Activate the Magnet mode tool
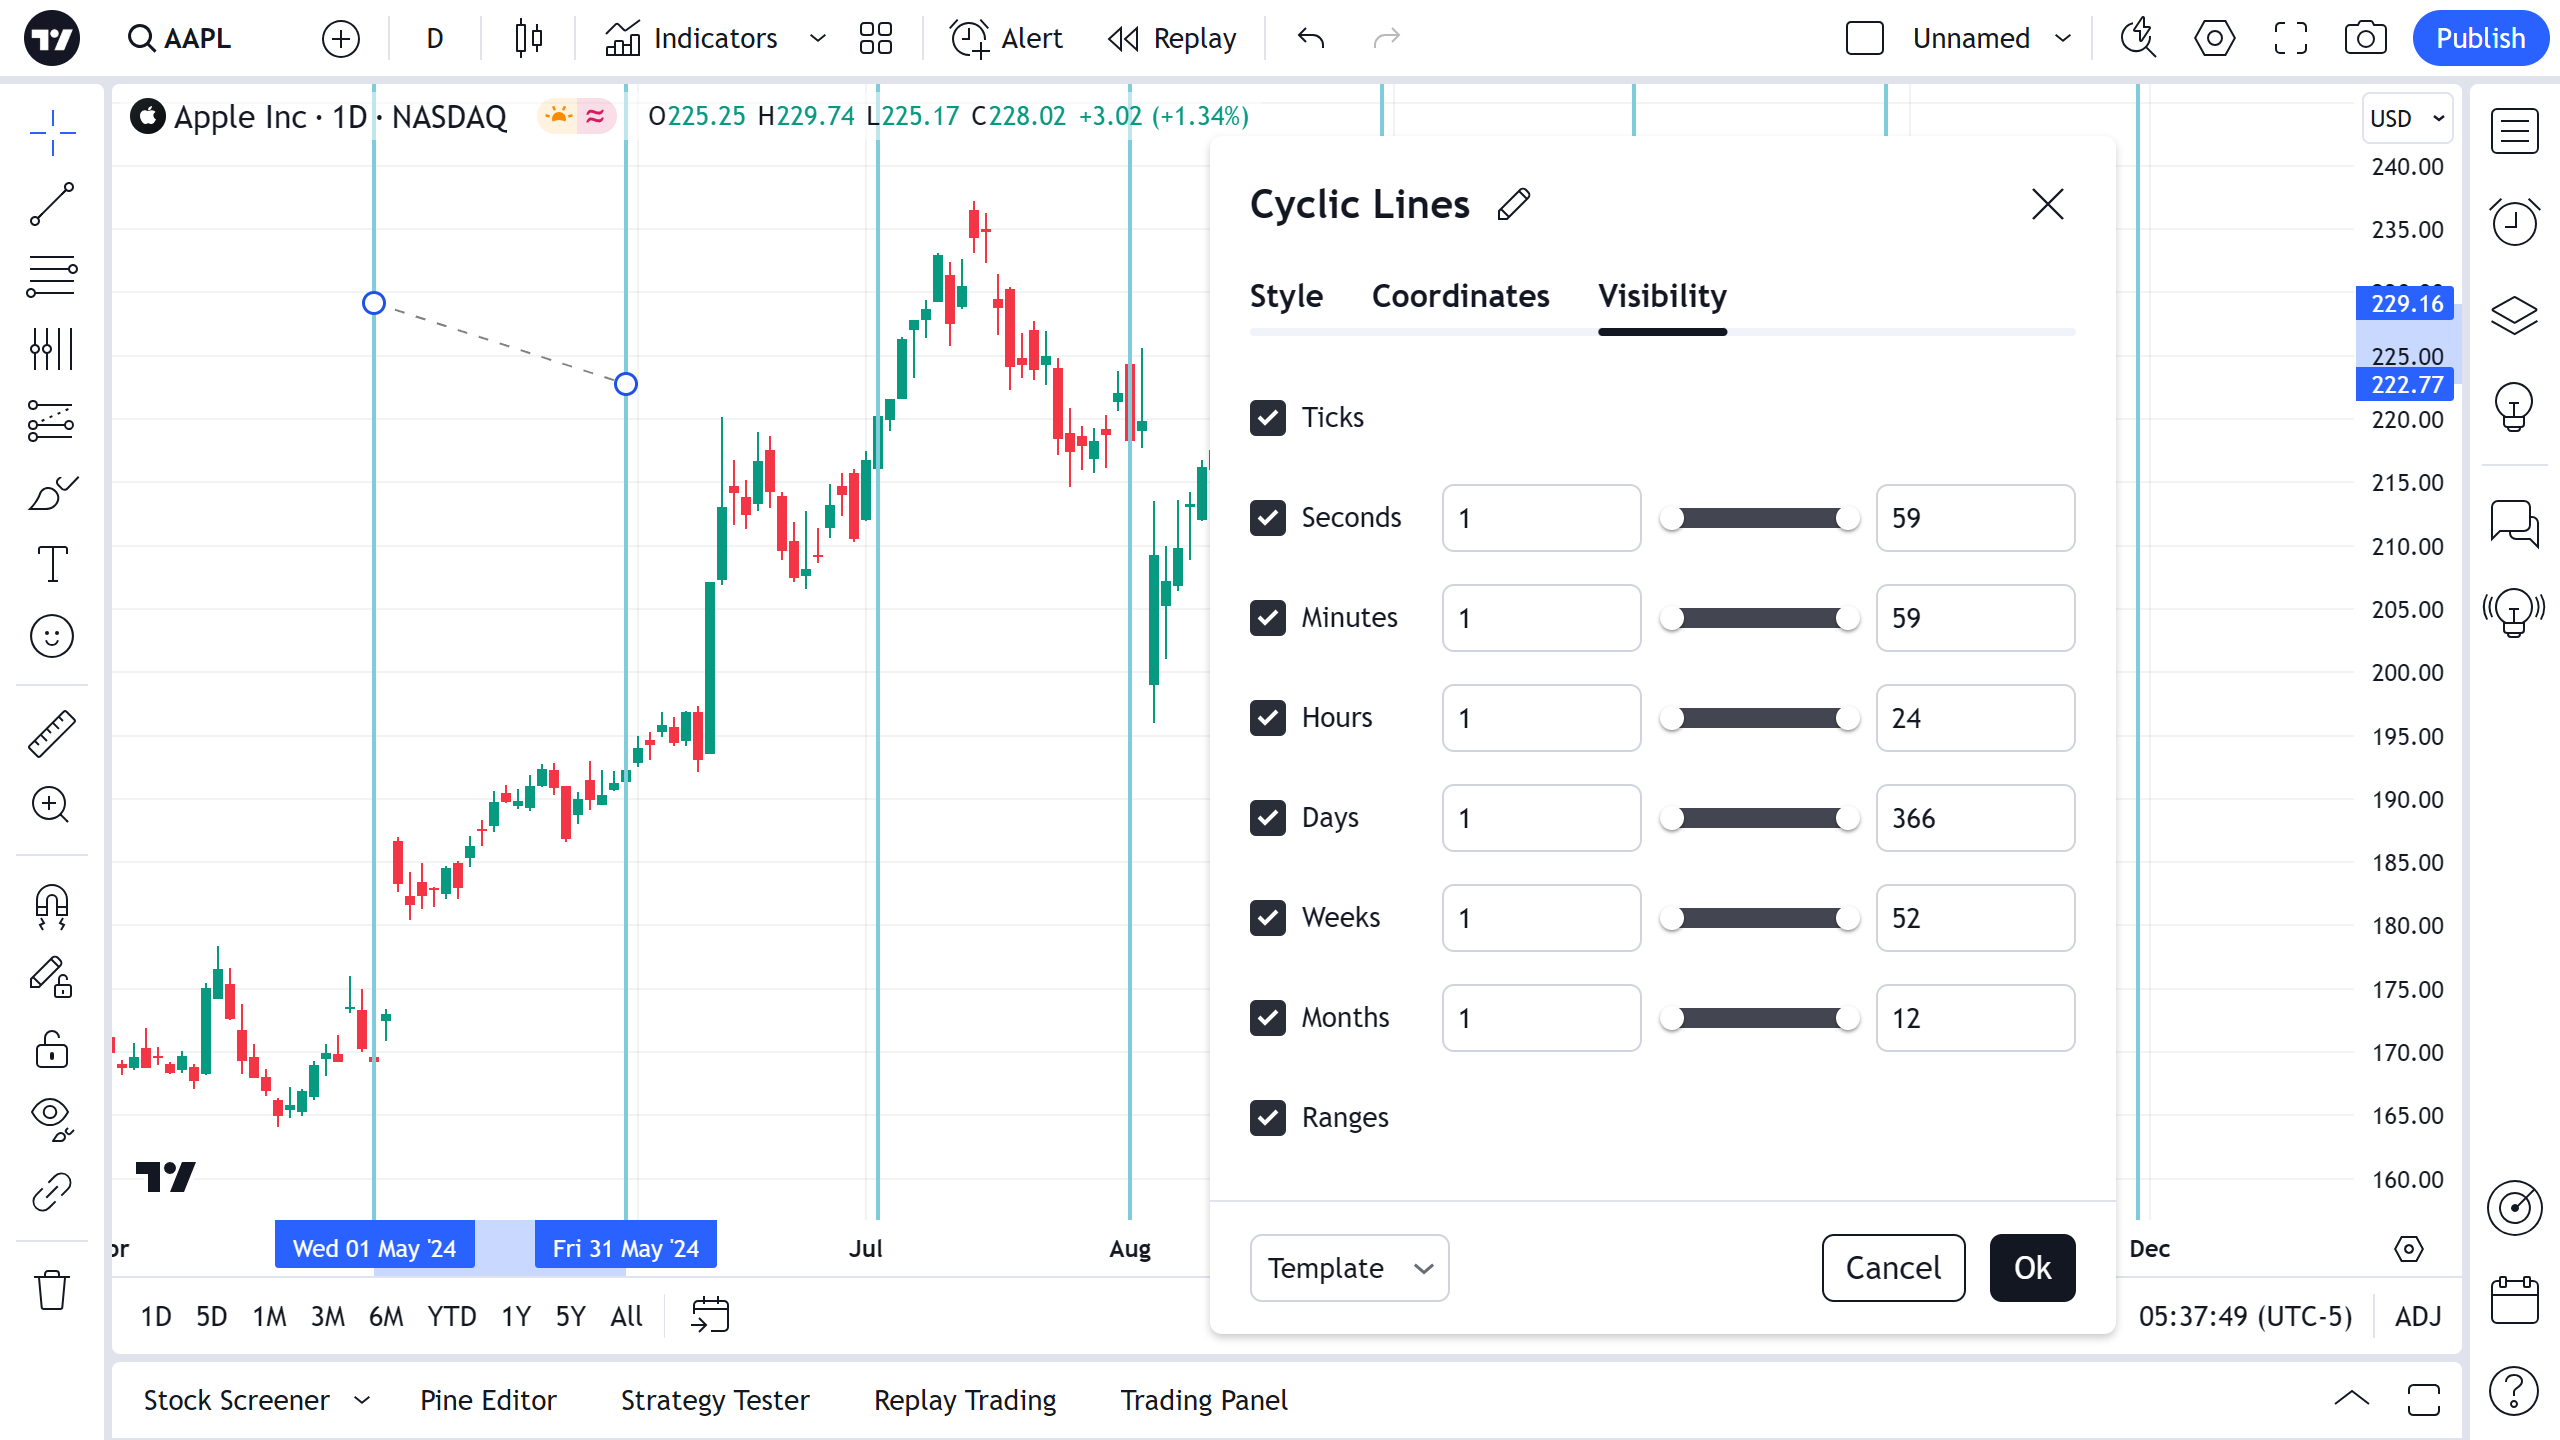Screen dimensions: 2560x1440 pos(52,906)
